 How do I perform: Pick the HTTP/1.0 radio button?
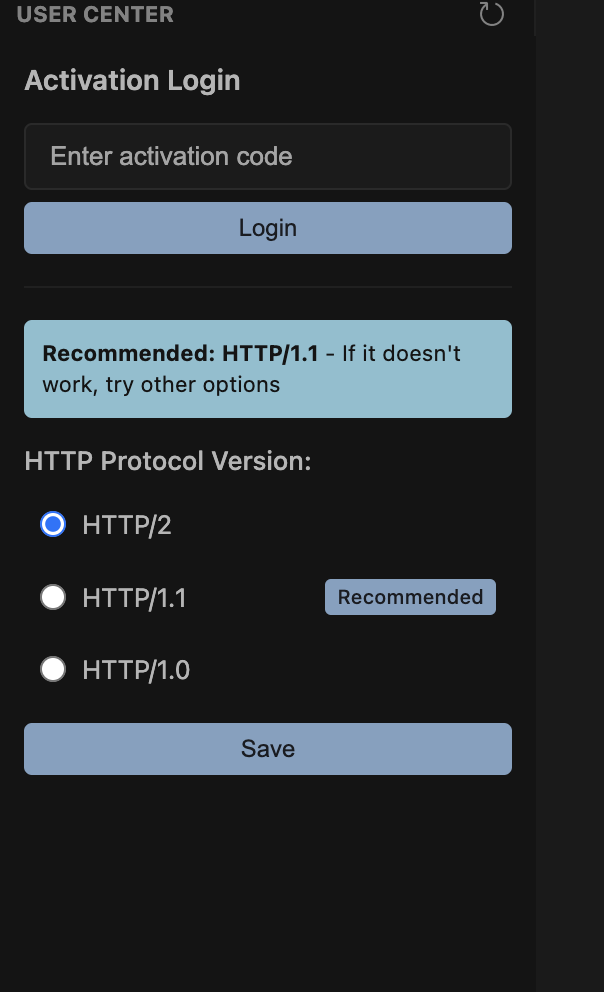53,670
